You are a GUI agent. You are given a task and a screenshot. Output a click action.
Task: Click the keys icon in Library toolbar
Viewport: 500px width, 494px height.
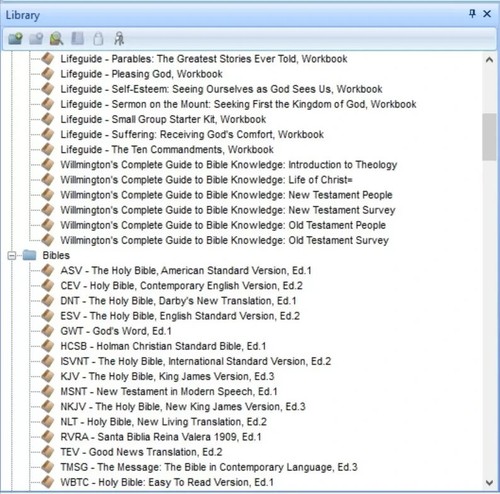click(x=119, y=39)
